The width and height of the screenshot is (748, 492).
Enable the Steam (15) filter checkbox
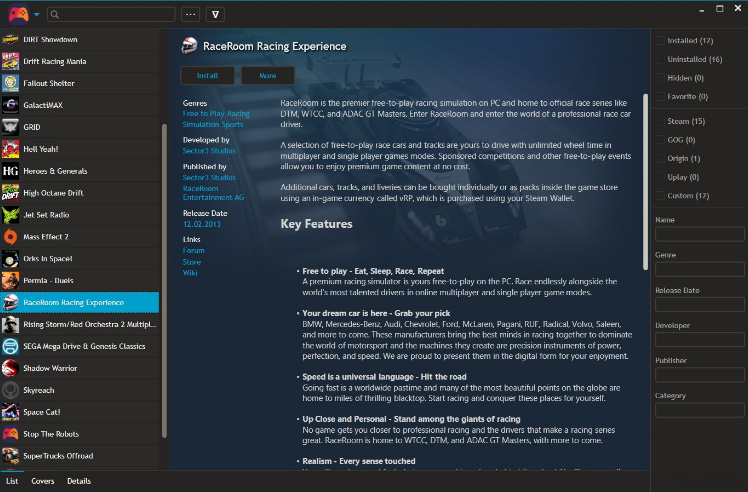pyautogui.click(x=660, y=121)
